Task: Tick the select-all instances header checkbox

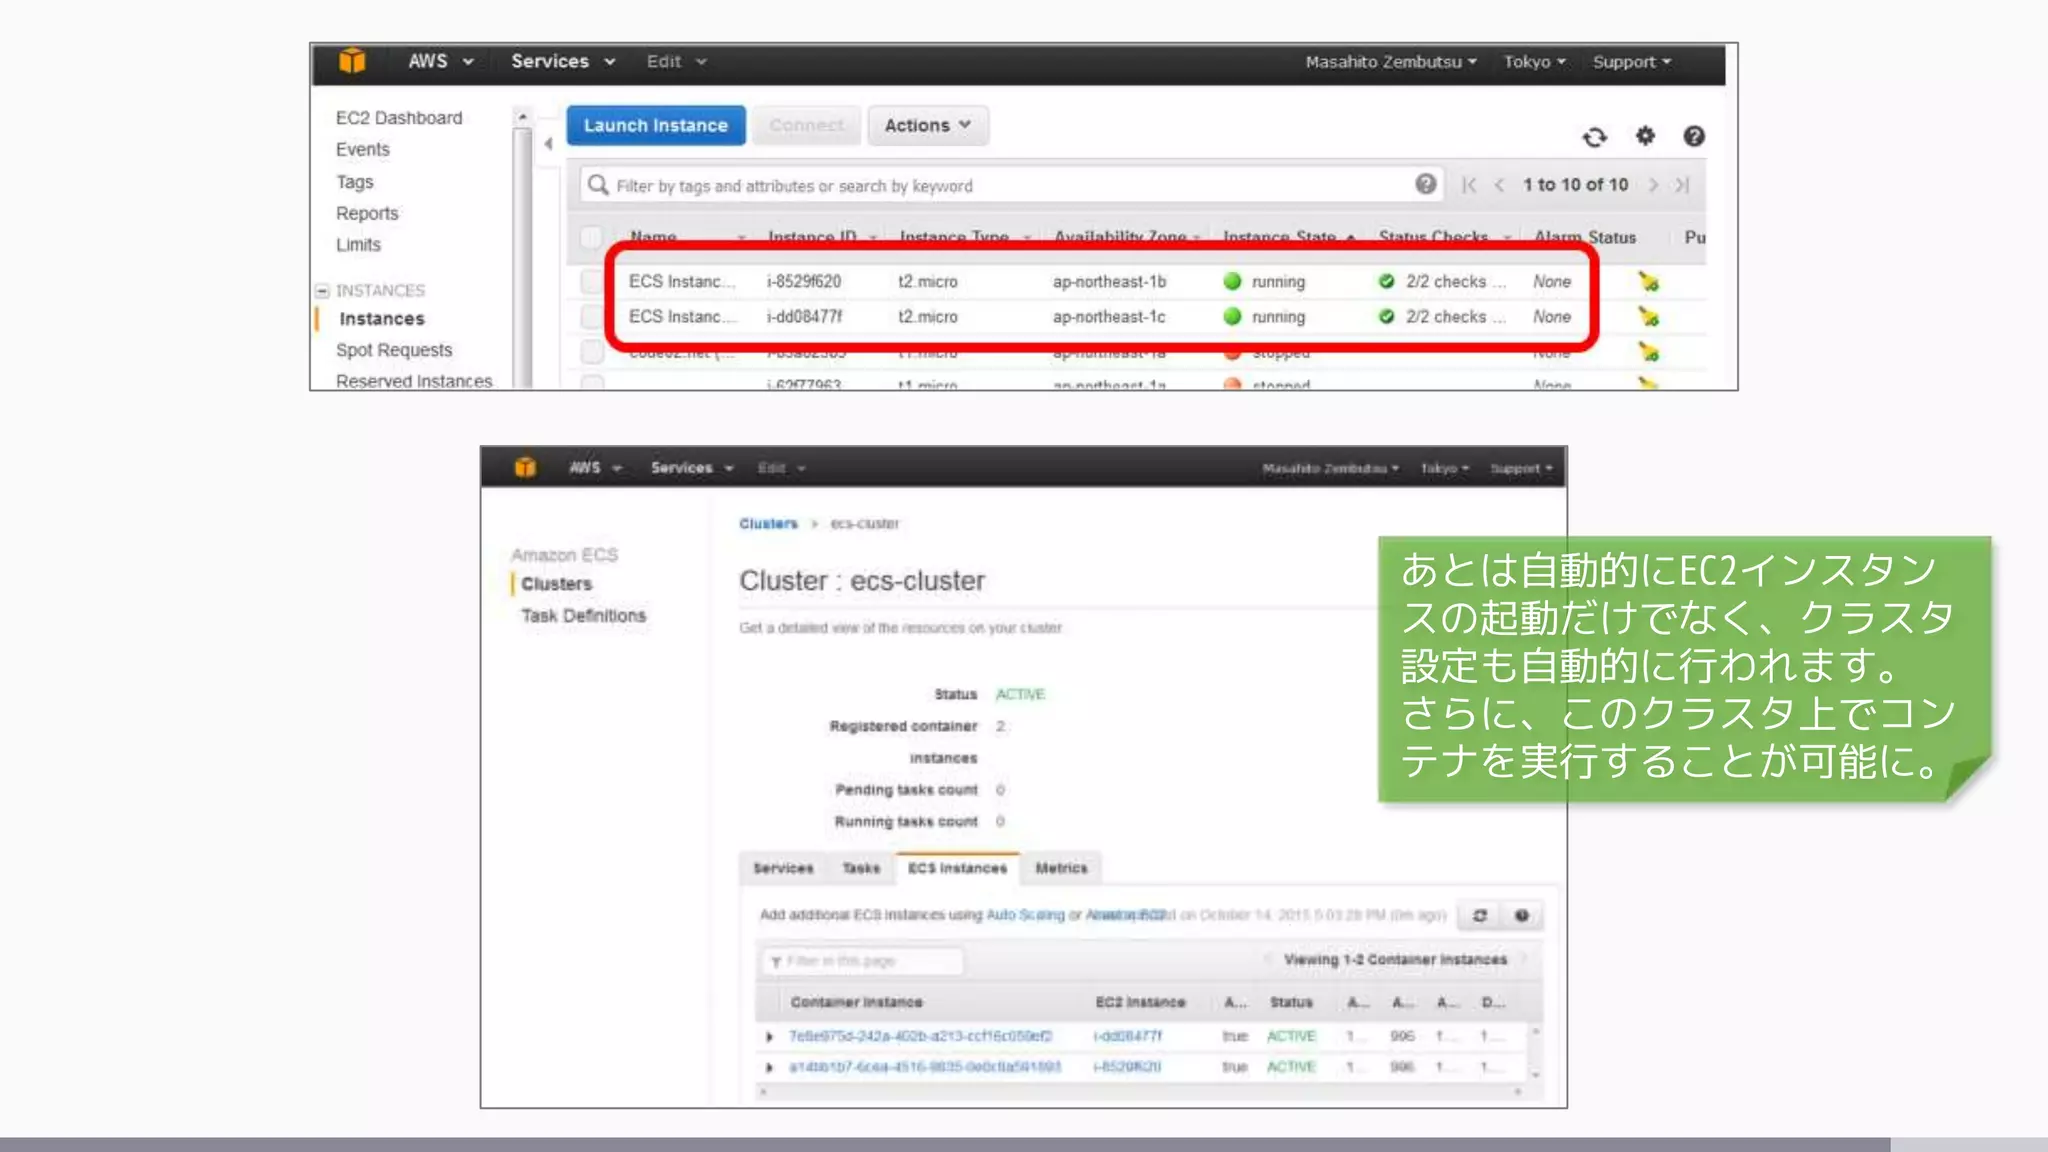Action: (x=592, y=237)
